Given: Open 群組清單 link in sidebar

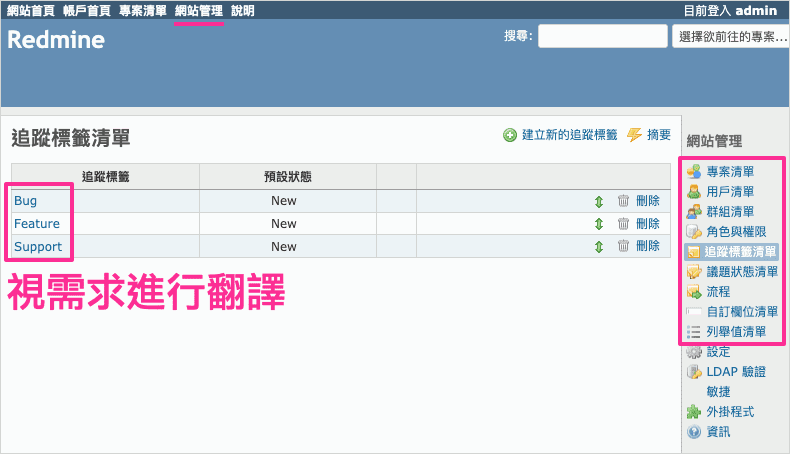Looking at the screenshot, I should (730, 212).
